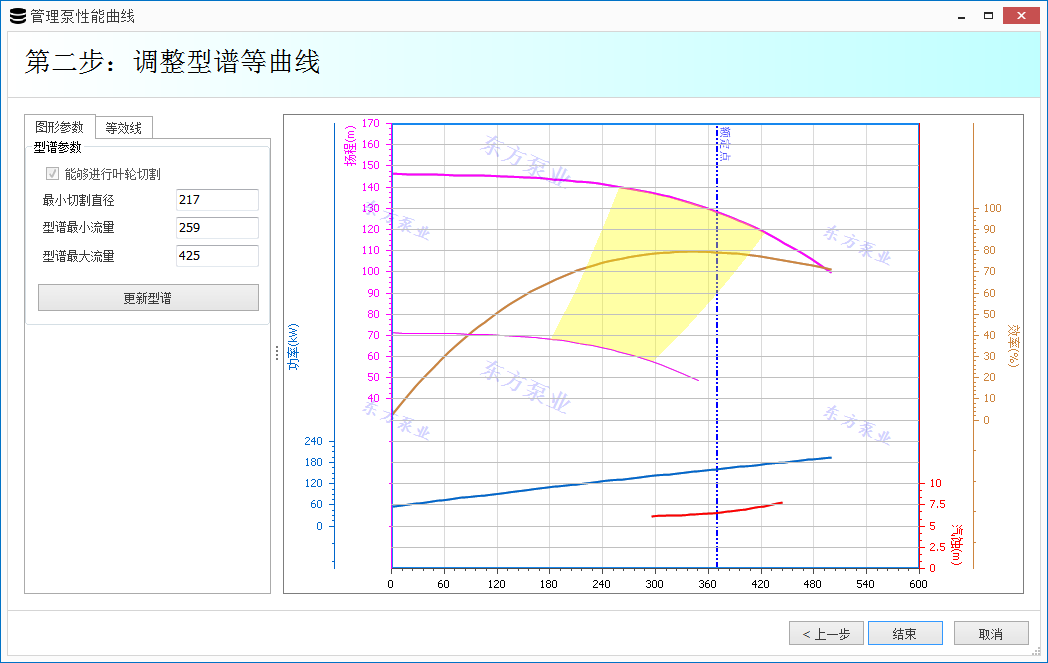1048x663 pixels.
Task: Click 取消 button
Action: pyautogui.click(x=991, y=634)
